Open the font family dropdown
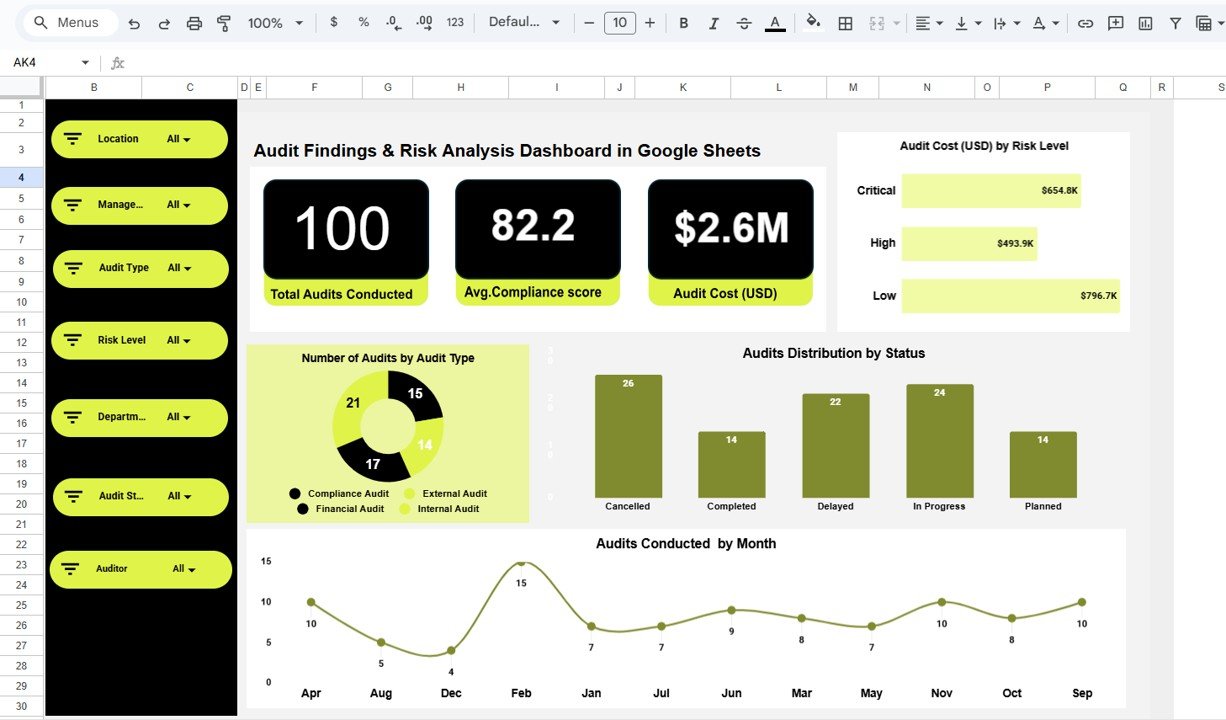Image resolution: width=1226 pixels, height=720 pixels. (x=524, y=22)
